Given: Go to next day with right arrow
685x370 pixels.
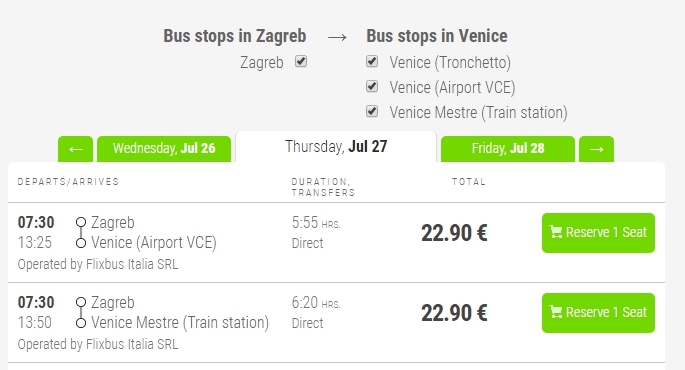Looking at the screenshot, I should tap(596, 149).
